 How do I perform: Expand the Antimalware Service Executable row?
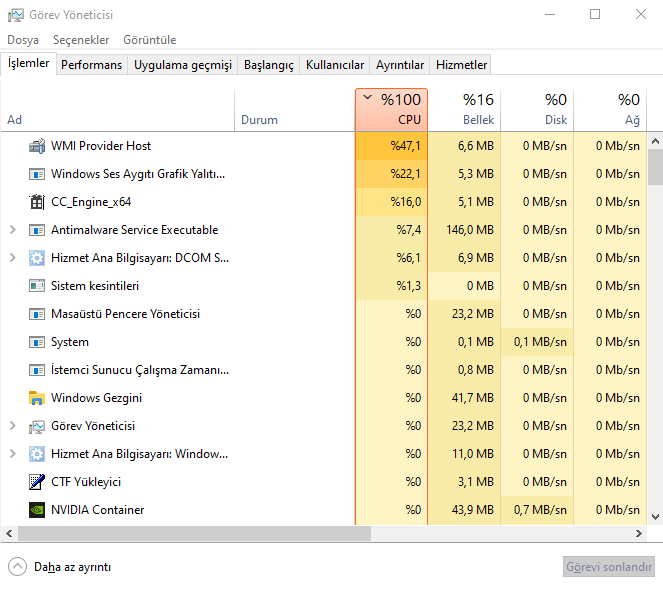(13, 230)
